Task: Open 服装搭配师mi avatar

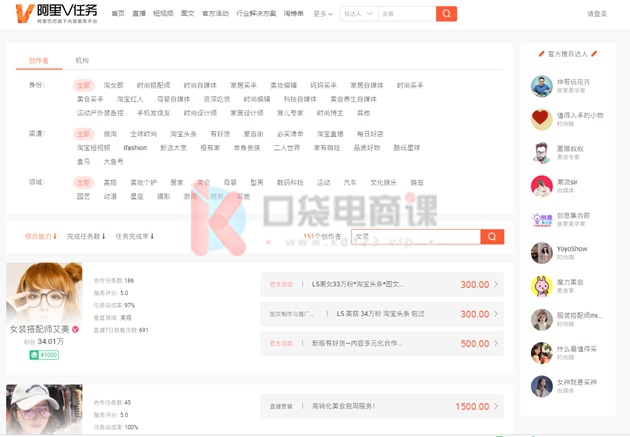Action: (542, 319)
